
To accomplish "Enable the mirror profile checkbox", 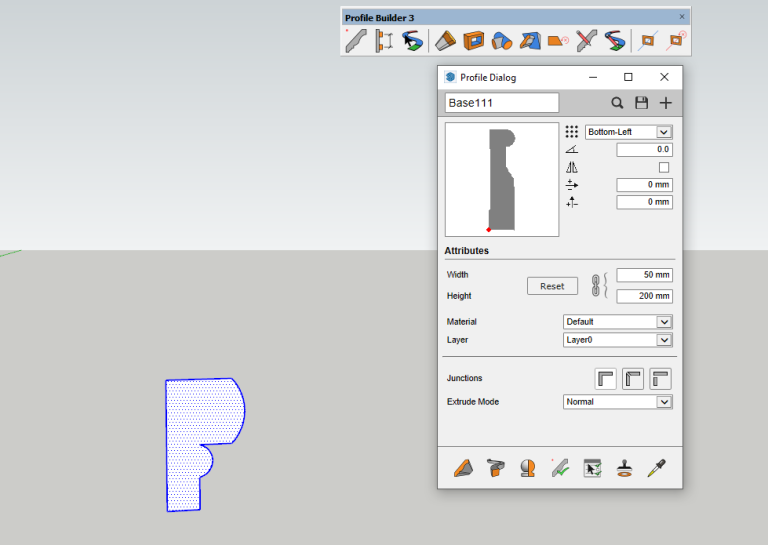I will tap(664, 167).
